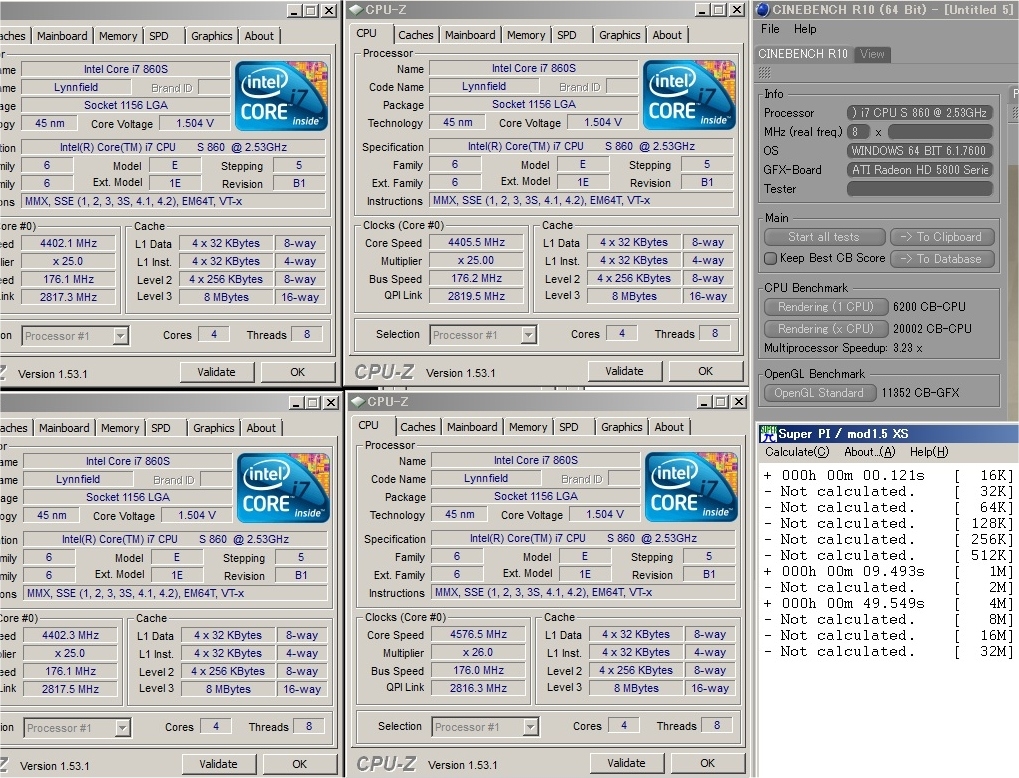Click Validate in 4405.5 MHz CPU-Z window
This screenshot has width=1019, height=778.
pos(624,371)
